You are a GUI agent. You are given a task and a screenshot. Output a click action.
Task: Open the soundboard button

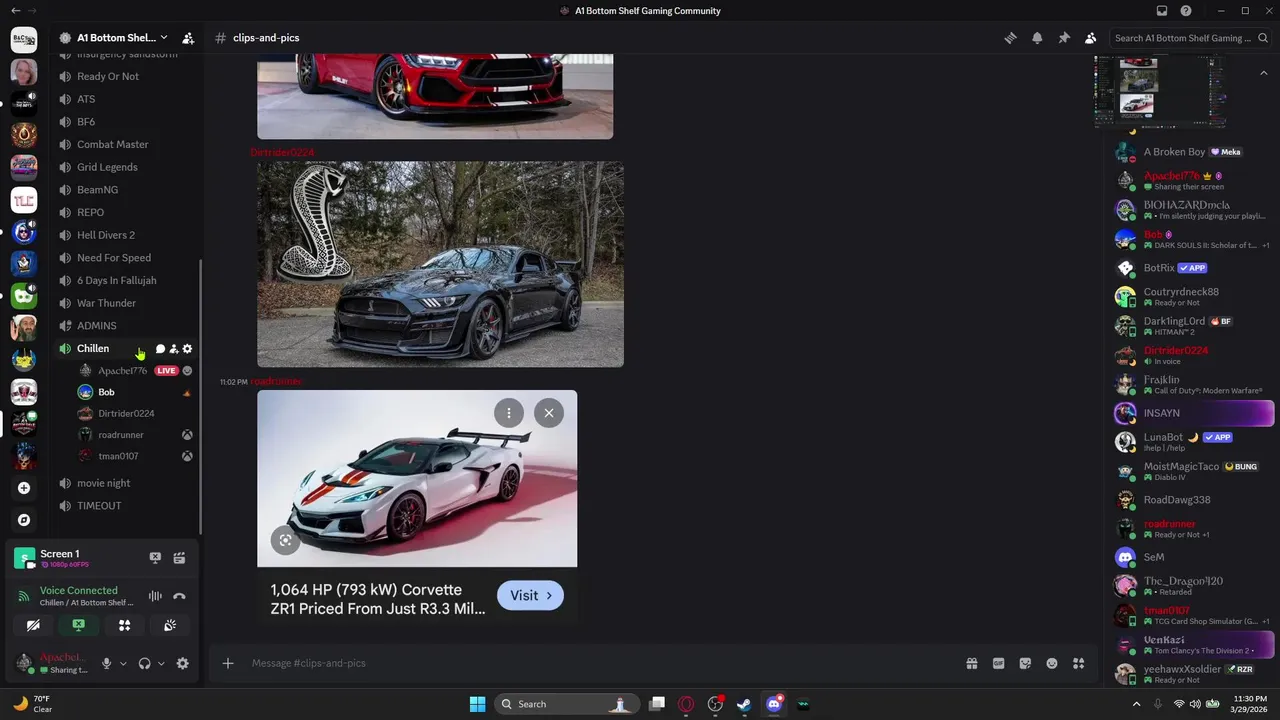[x=170, y=625]
